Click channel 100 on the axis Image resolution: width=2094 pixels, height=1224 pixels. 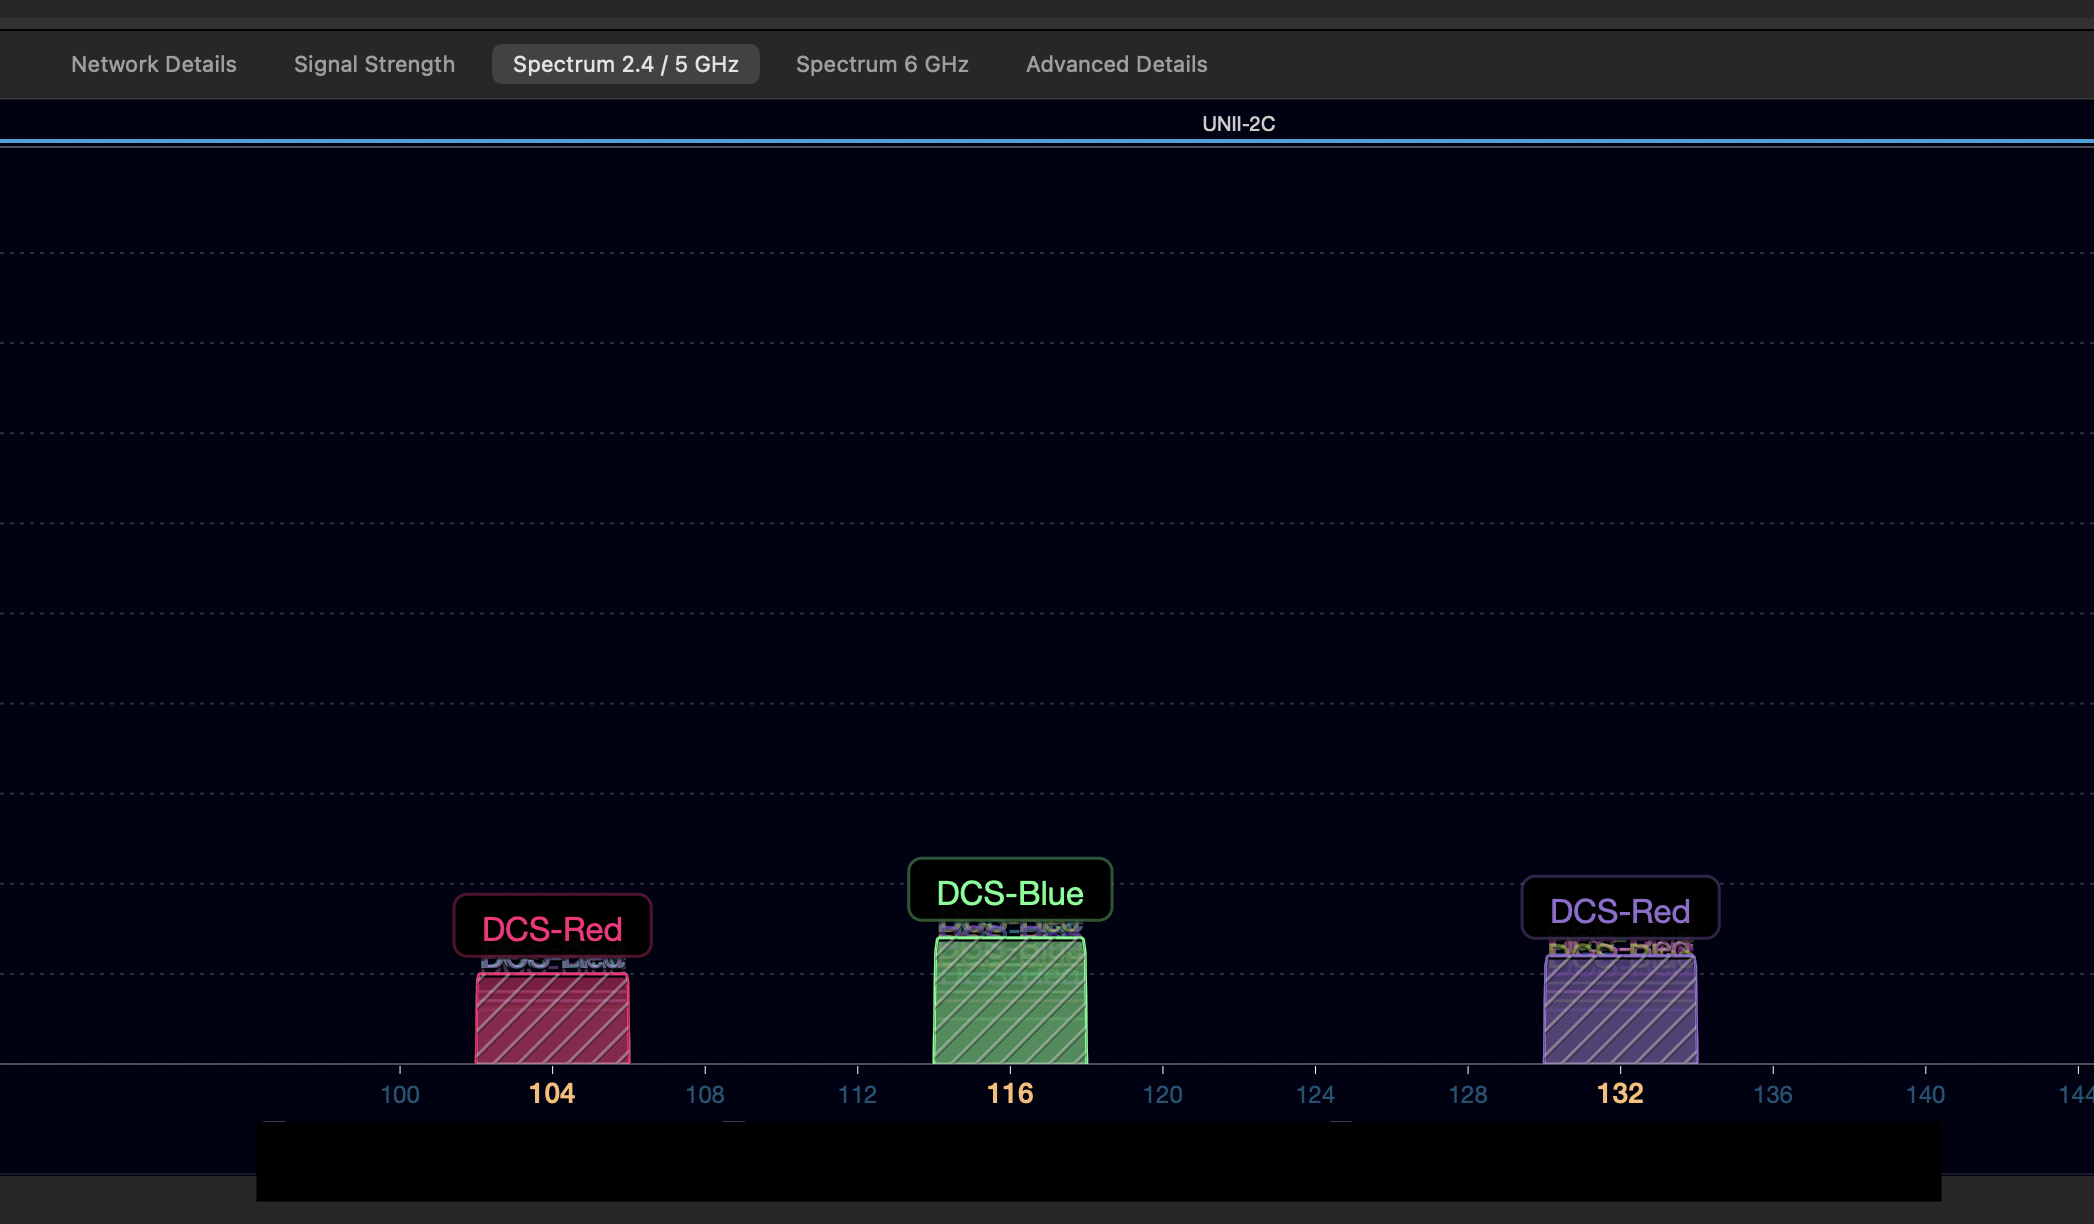[x=400, y=1095]
